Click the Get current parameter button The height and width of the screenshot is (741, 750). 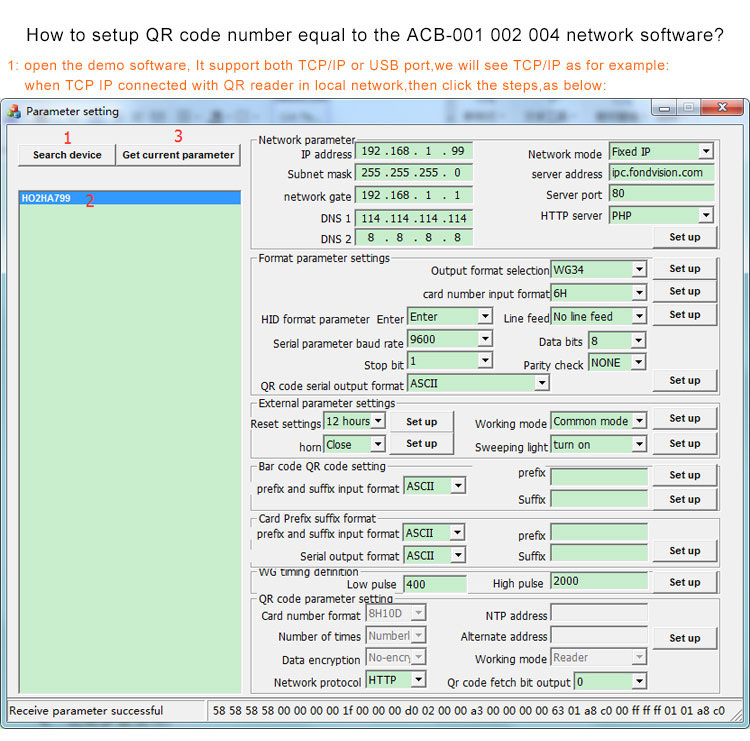[178, 155]
